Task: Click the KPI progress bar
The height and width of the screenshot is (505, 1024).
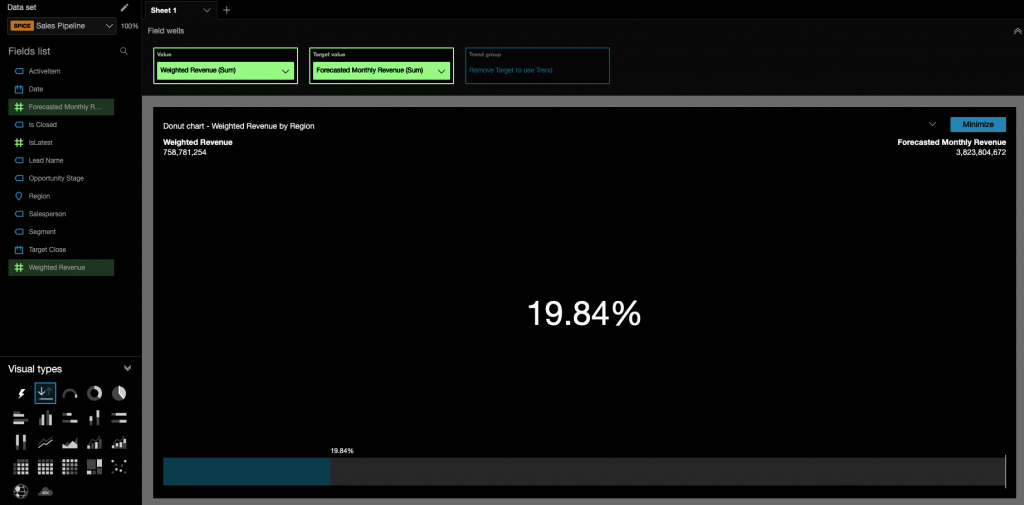Action: point(583,471)
